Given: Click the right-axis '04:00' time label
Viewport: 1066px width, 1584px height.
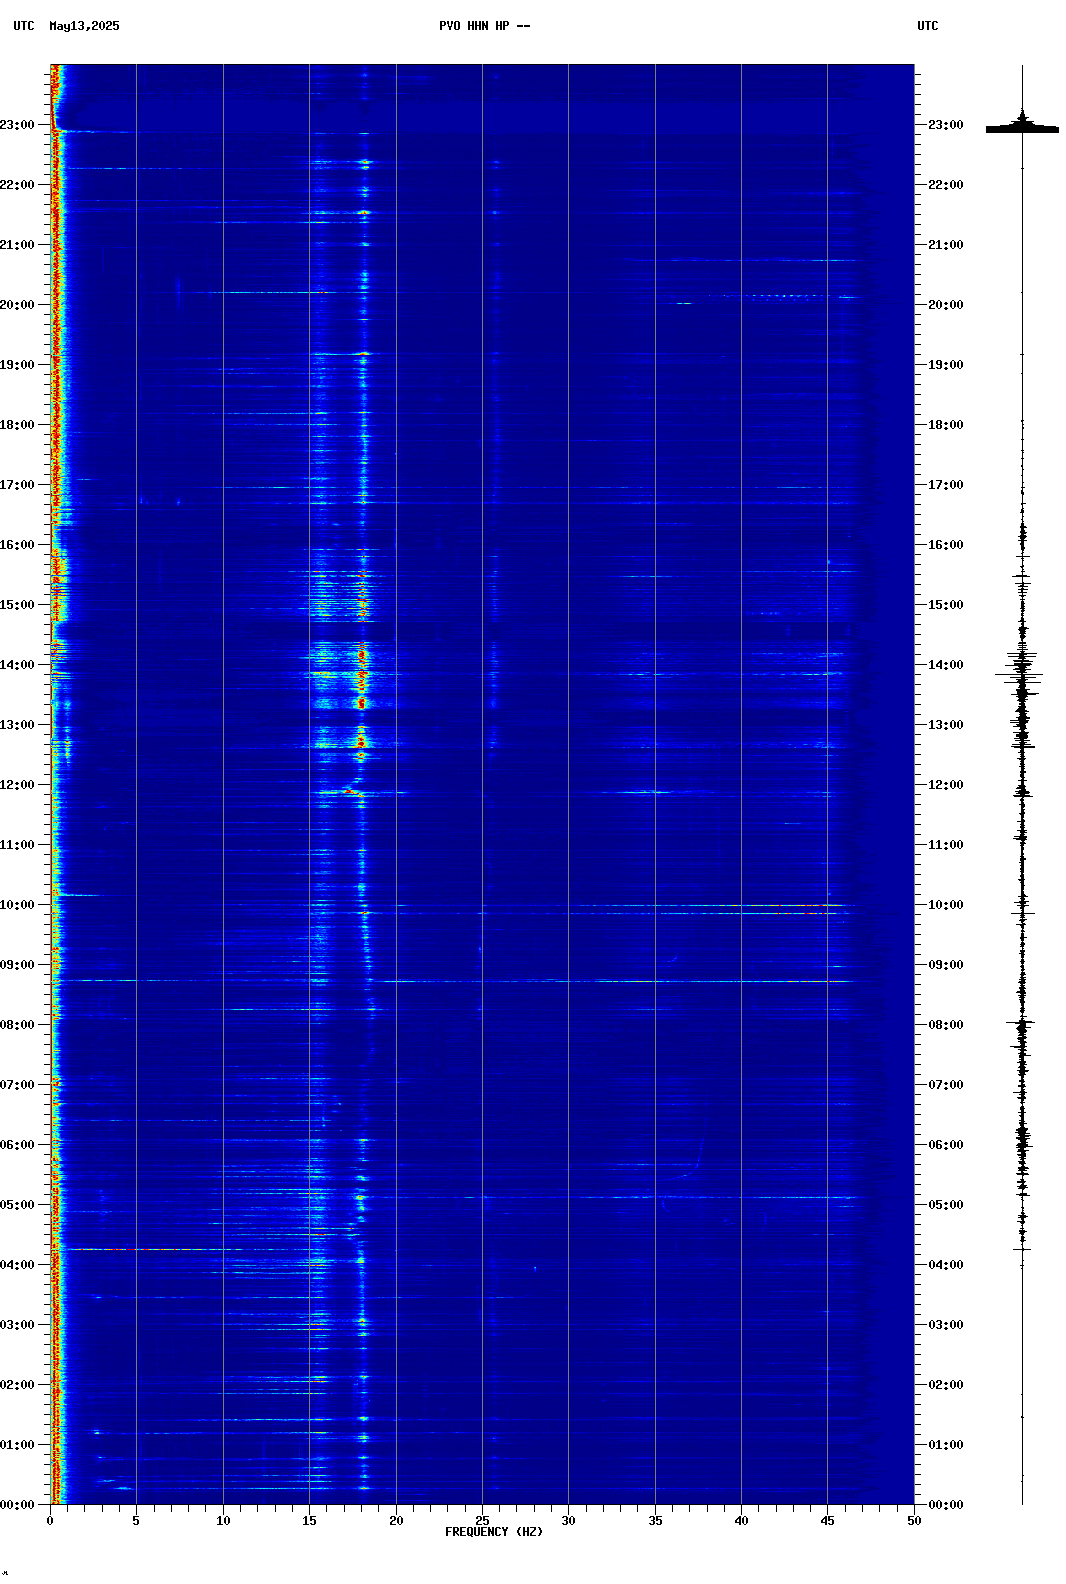Looking at the screenshot, I should (946, 1265).
